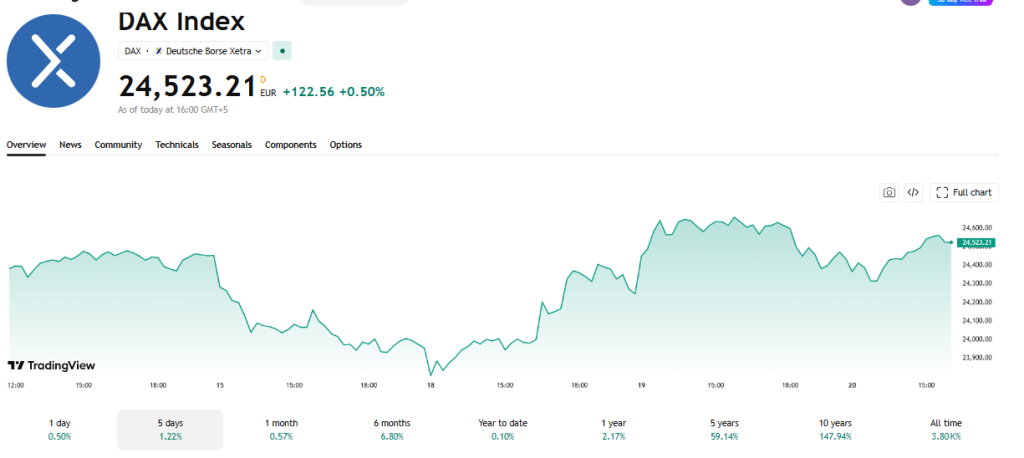Click the DAX Index blue logo
This screenshot has width=1024, height=458.
(x=54, y=61)
